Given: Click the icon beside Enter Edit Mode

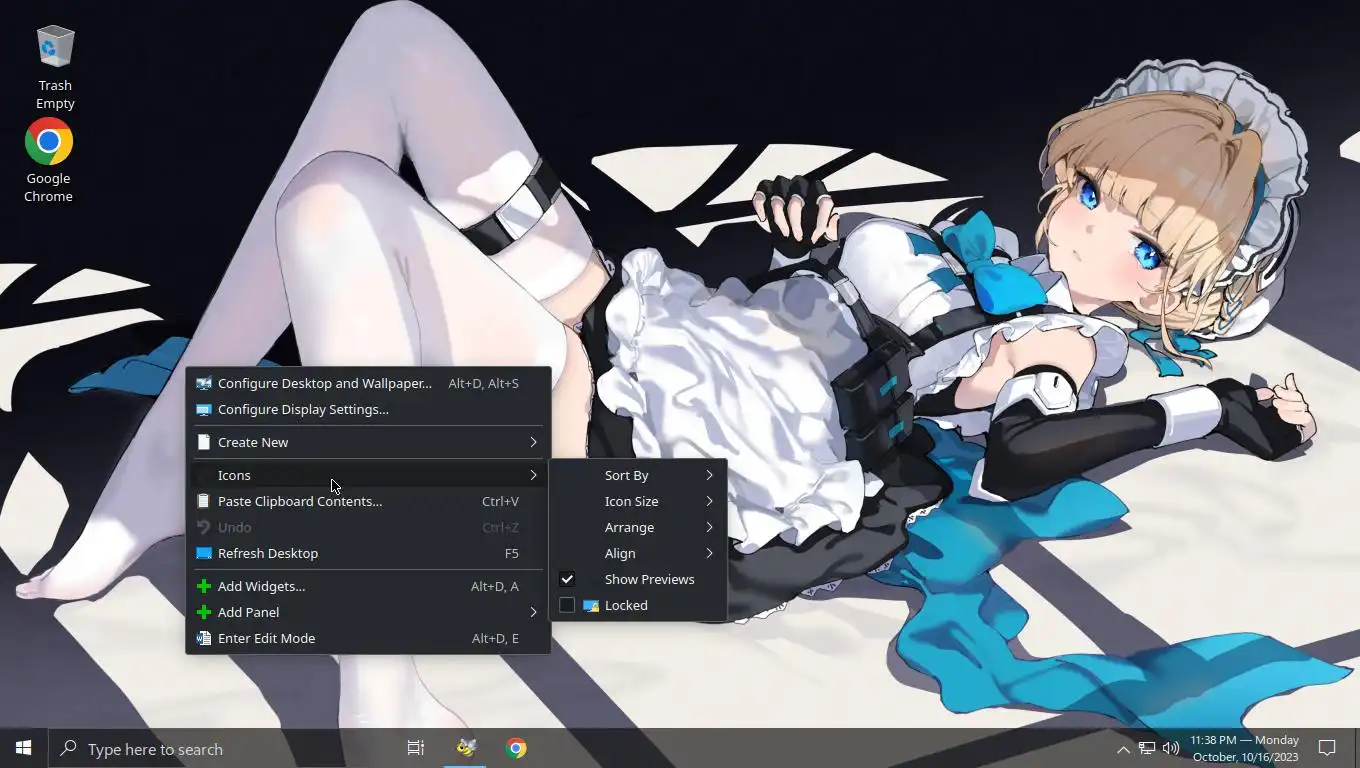Looking at the screenshot, I should (x=204, y=638).
